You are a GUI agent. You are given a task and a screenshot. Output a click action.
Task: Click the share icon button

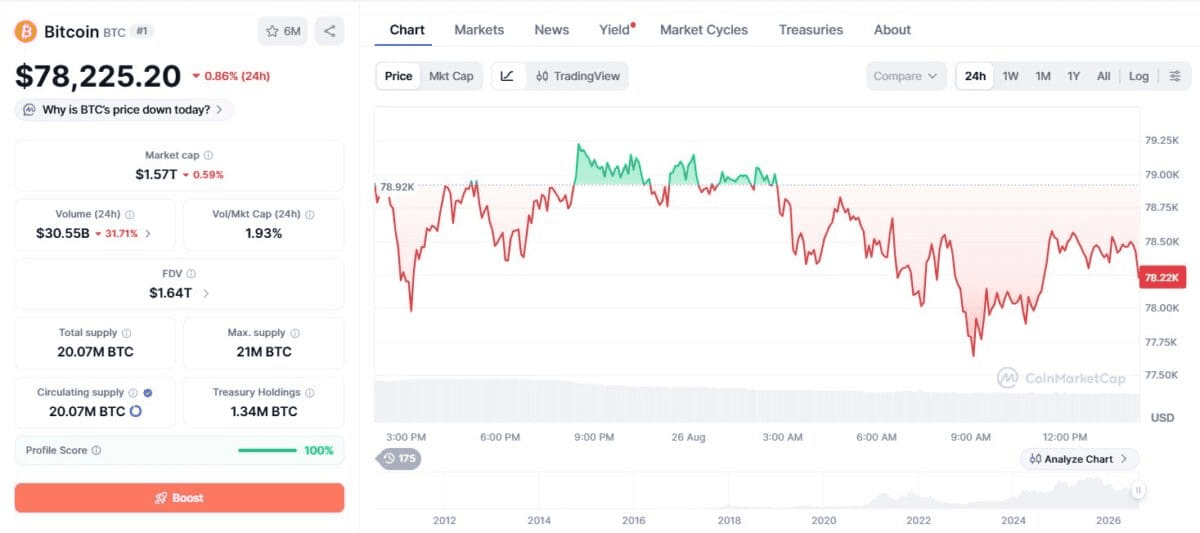(x=329, y=31)
